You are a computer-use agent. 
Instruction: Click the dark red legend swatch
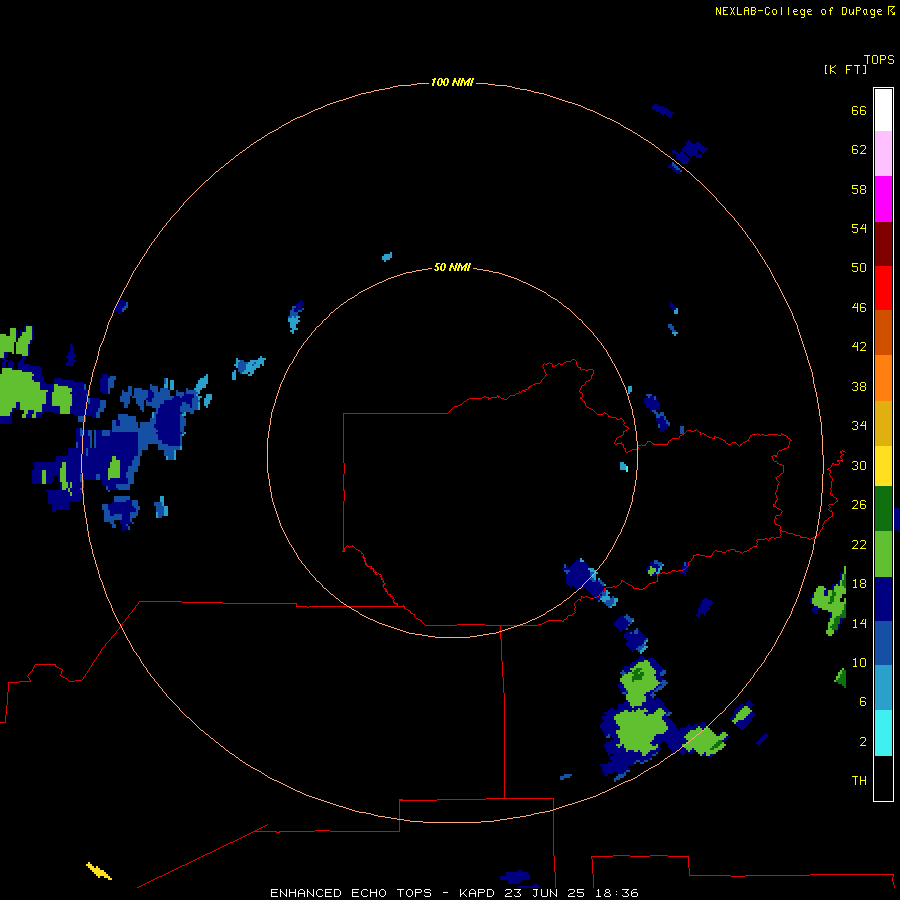pyautogui.click(x=883, y=243)
